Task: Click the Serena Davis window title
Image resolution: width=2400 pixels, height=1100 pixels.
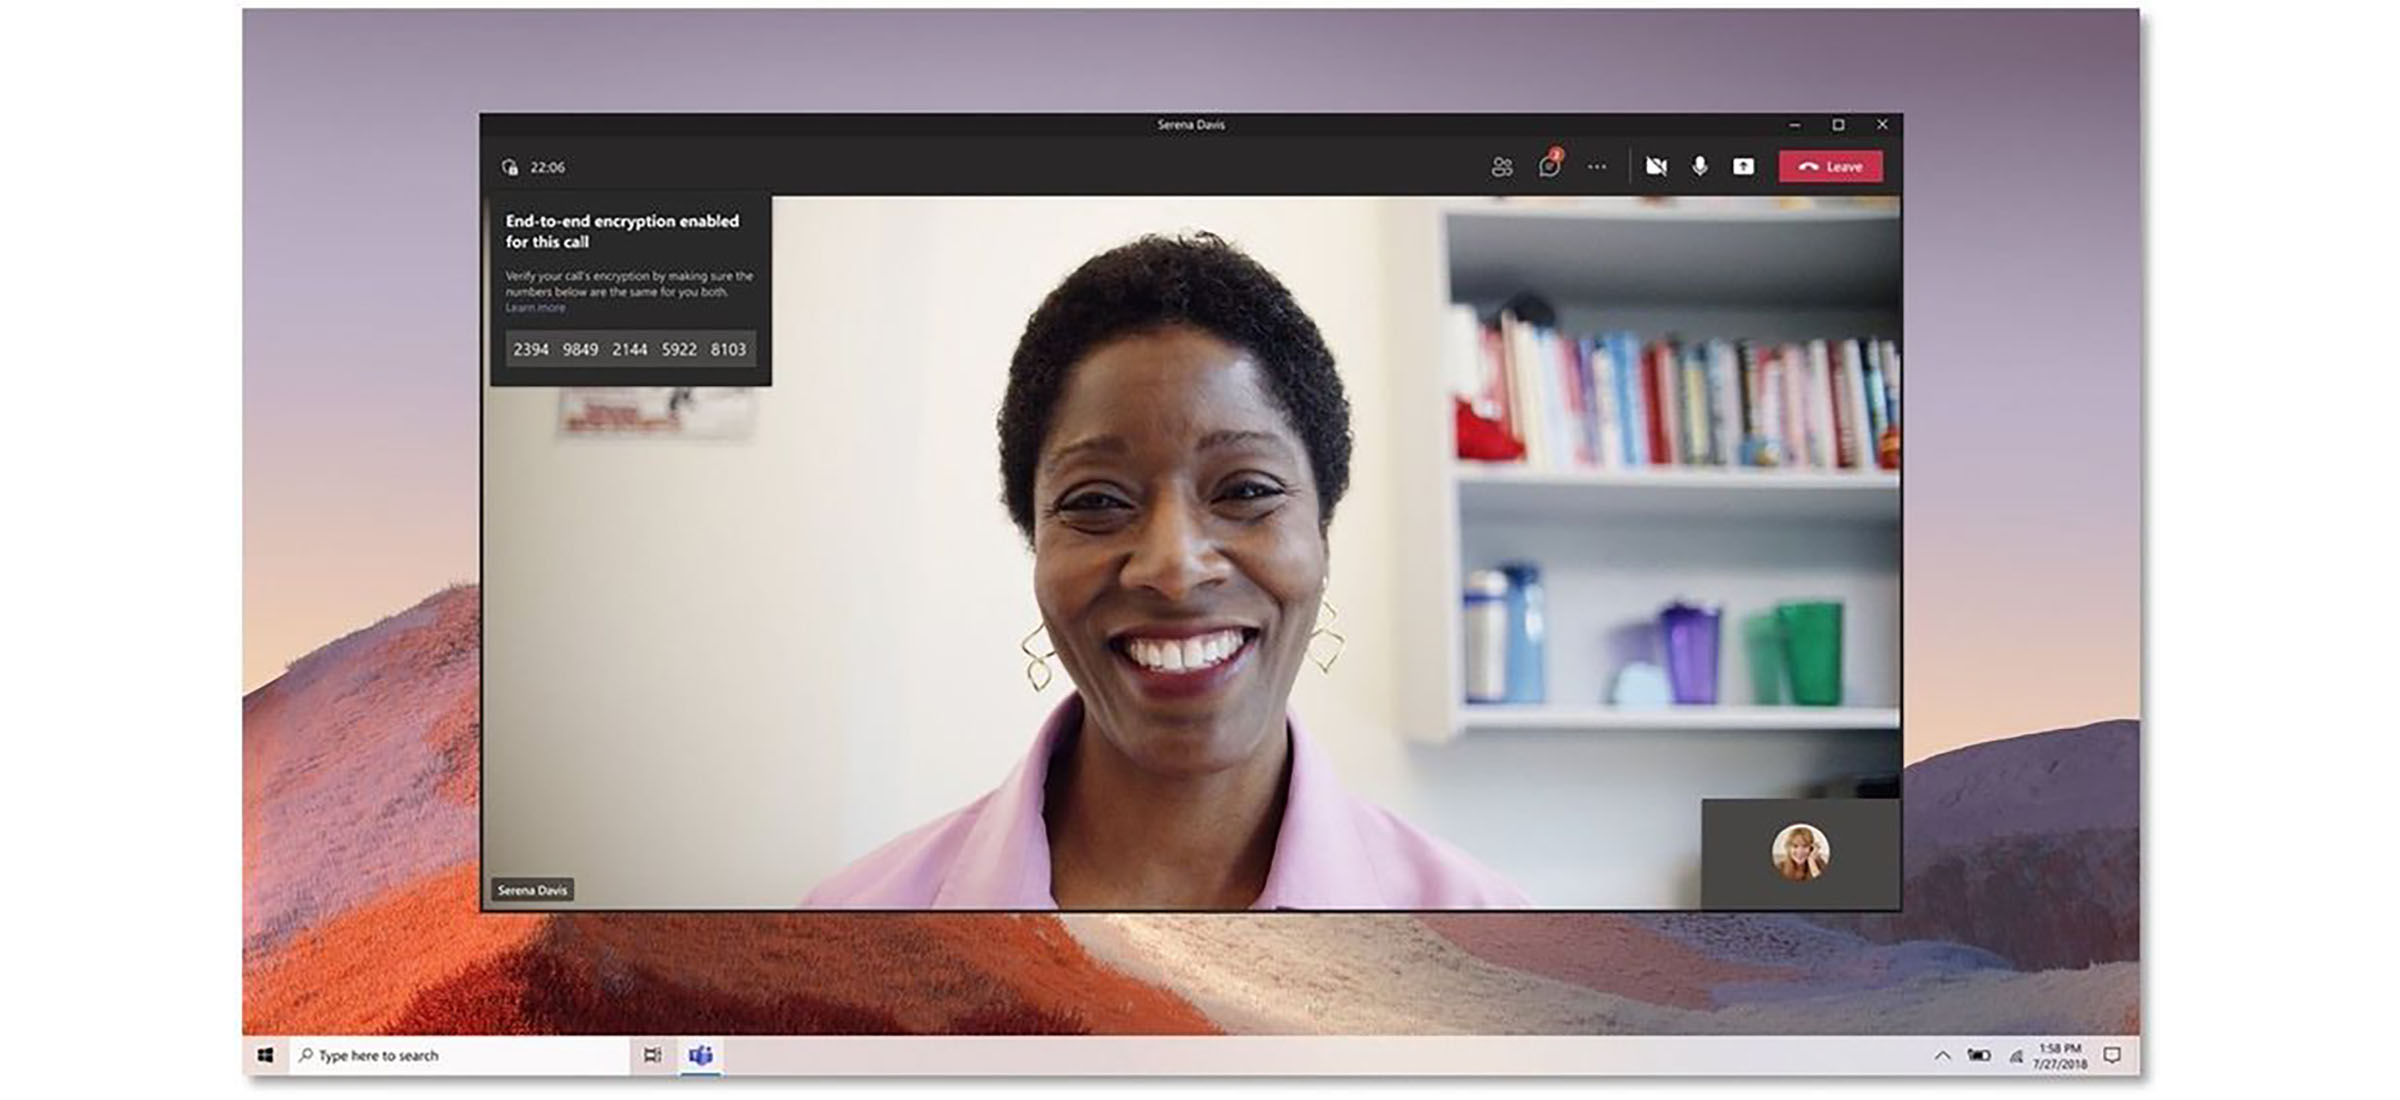Action: point(1191,125)
